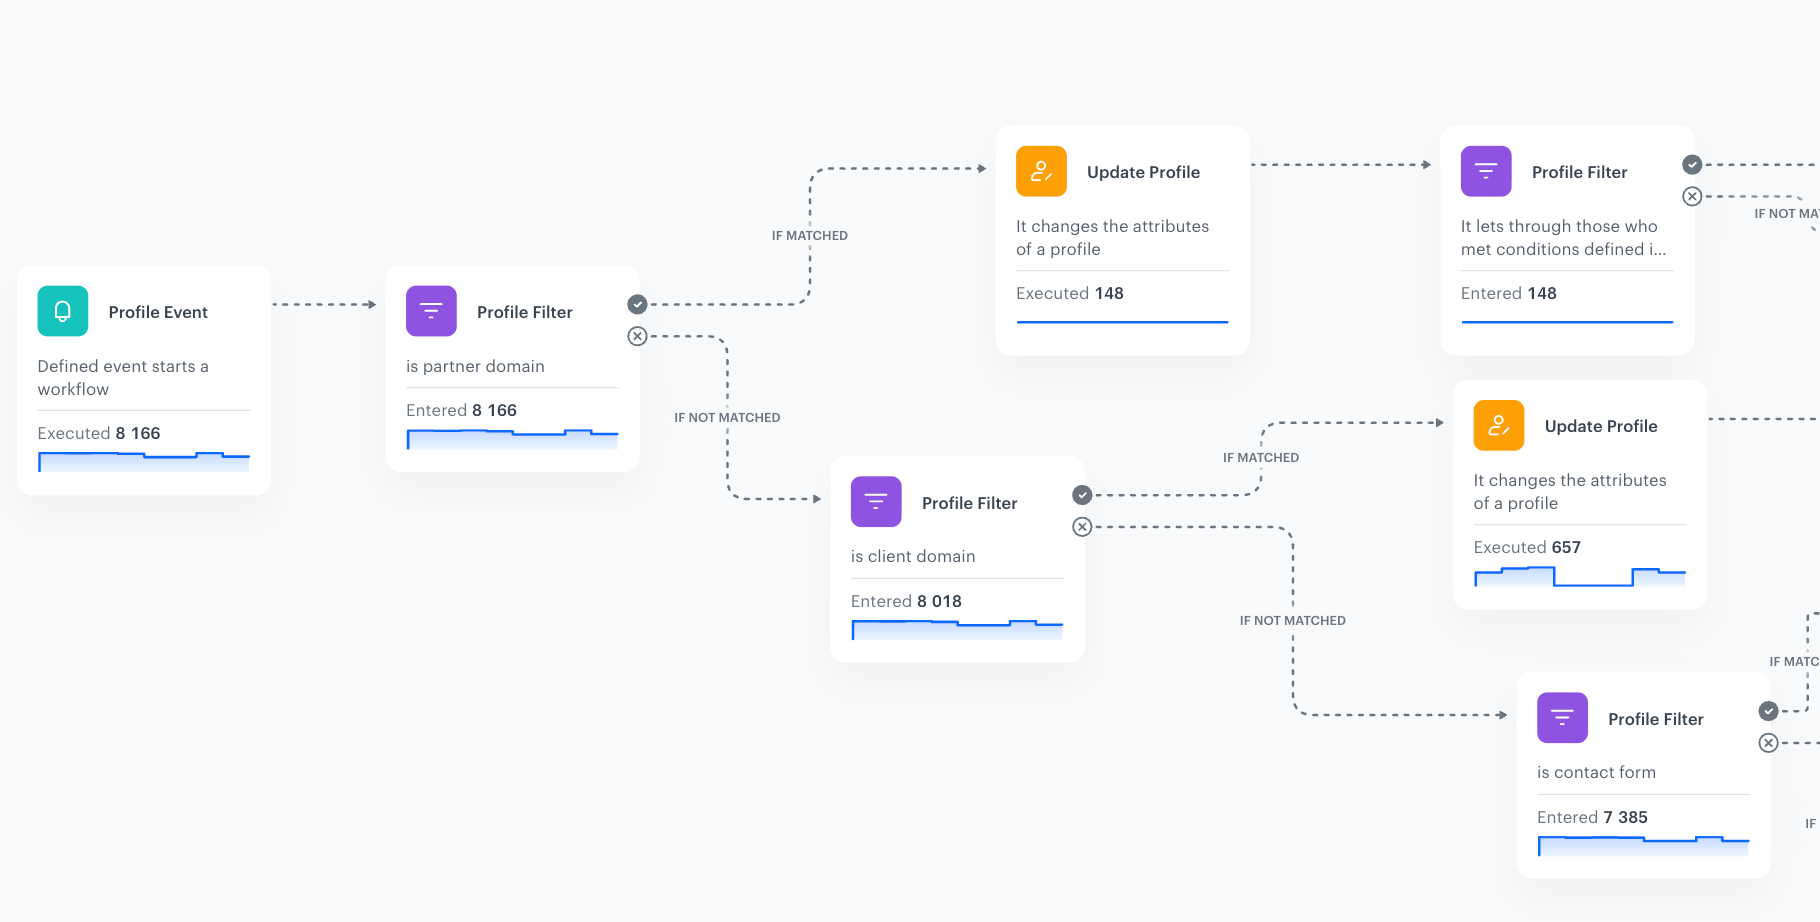Open the top Update Profile node icon
The width and height of the screenshot is (1820, 922).
(x=1041, y=171)
